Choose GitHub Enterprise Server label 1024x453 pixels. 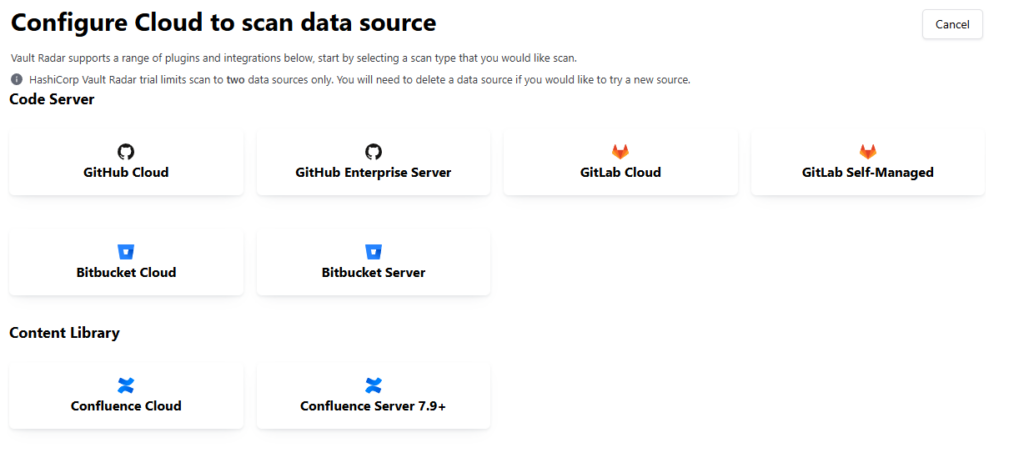click(373, 173)
